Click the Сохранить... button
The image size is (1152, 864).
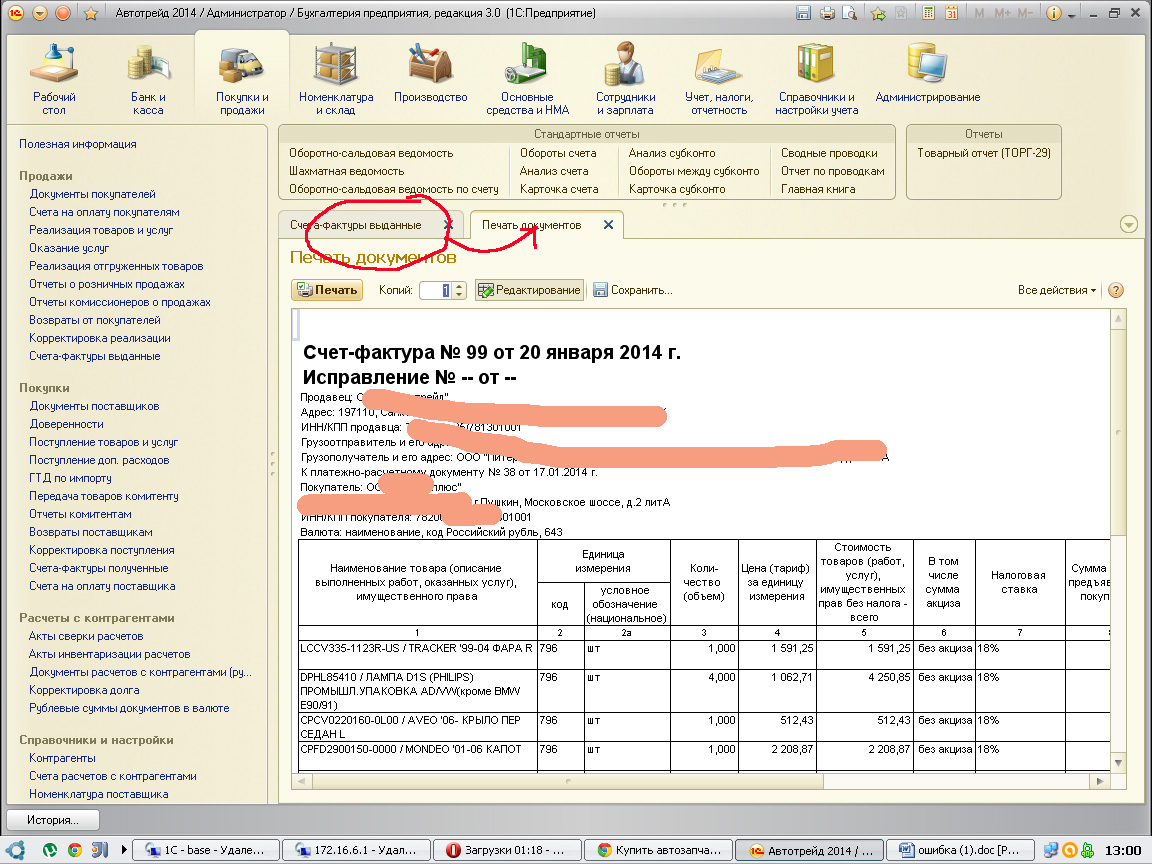pyautogui.click(x=633, y=290)
